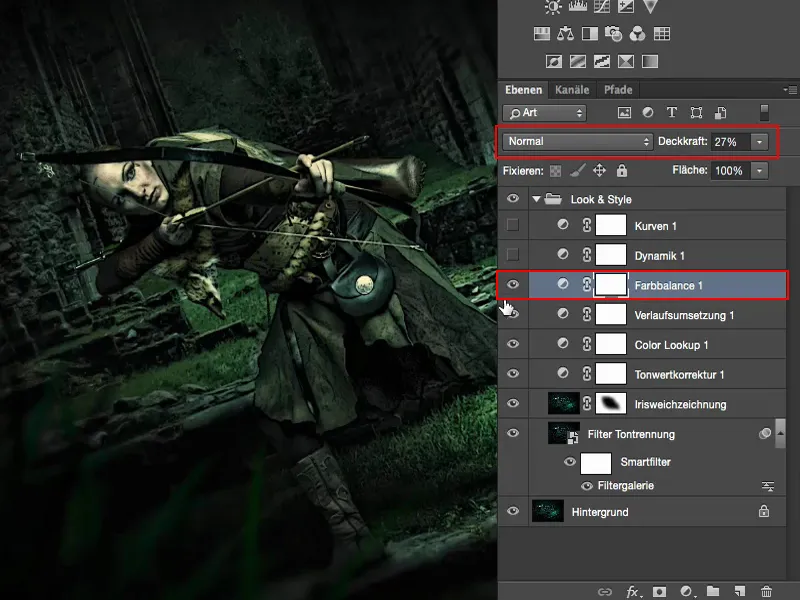
Task: Create a new Brightness/Contrast adjustment layer
Action: coord(551,8)
